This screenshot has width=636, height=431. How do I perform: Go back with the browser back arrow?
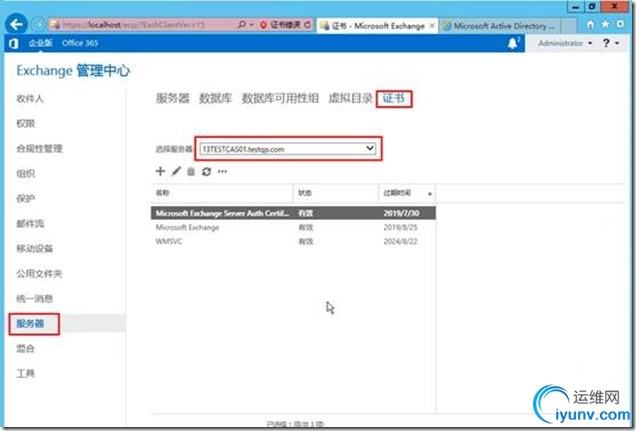tap(16, 24)
